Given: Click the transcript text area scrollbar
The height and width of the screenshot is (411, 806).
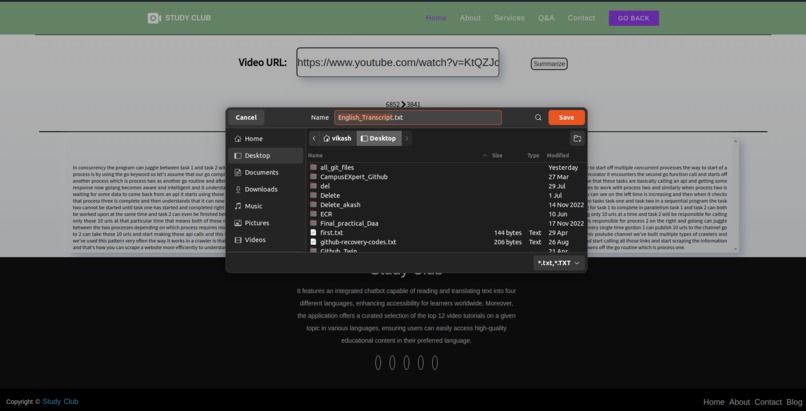Looking at the screenshot, I should pos(736,195).
